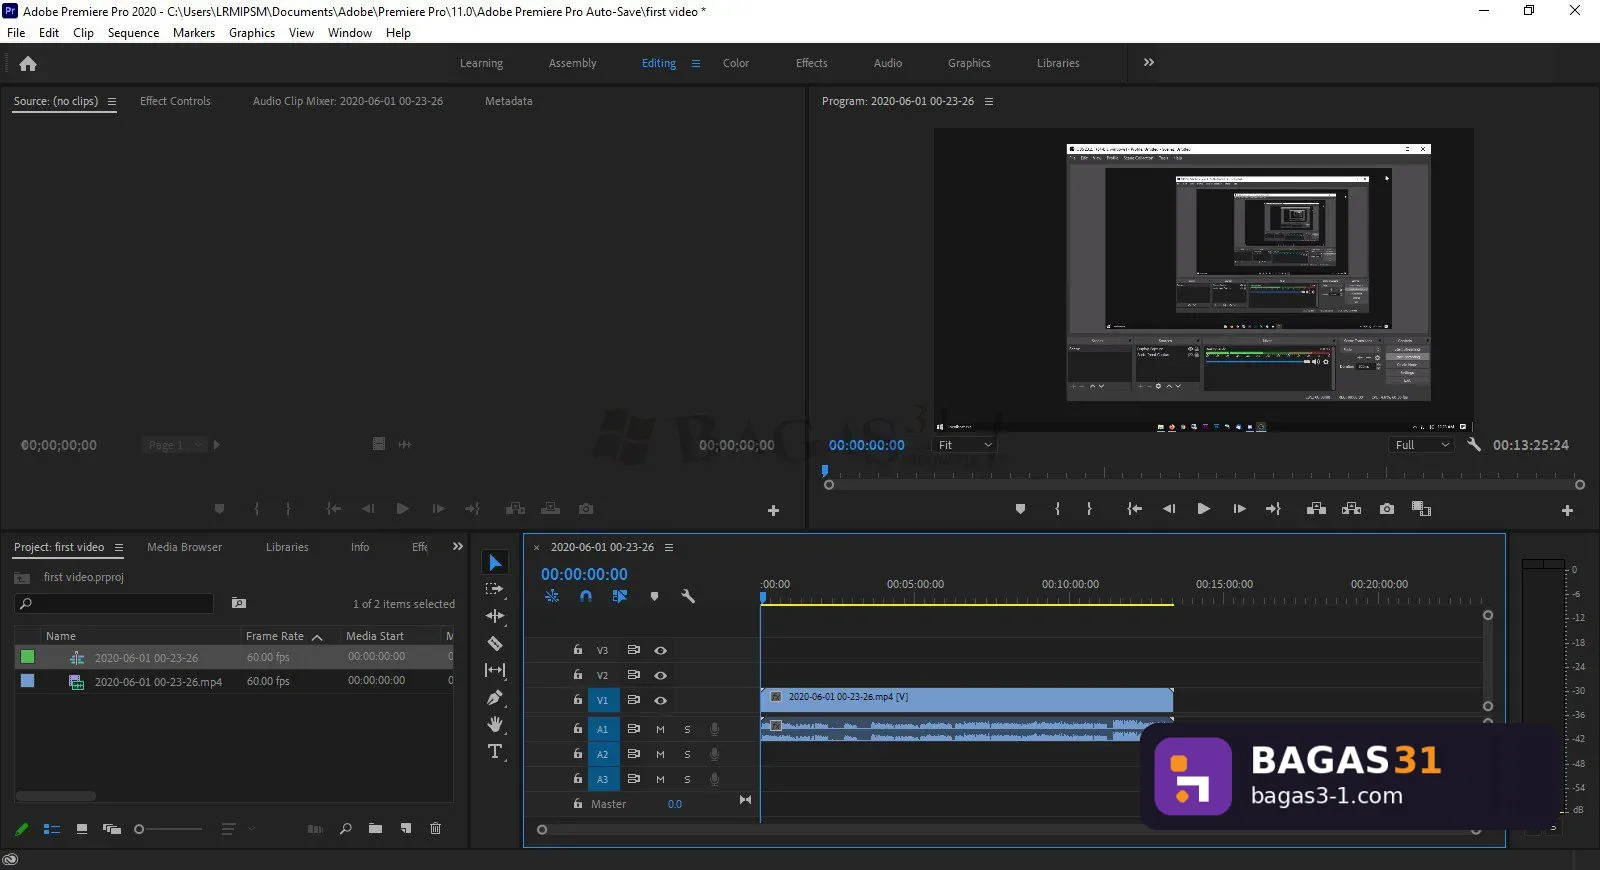Select the Hand tool
The width and height of the screenshot is (1600, 870).
tap(495, 724)
